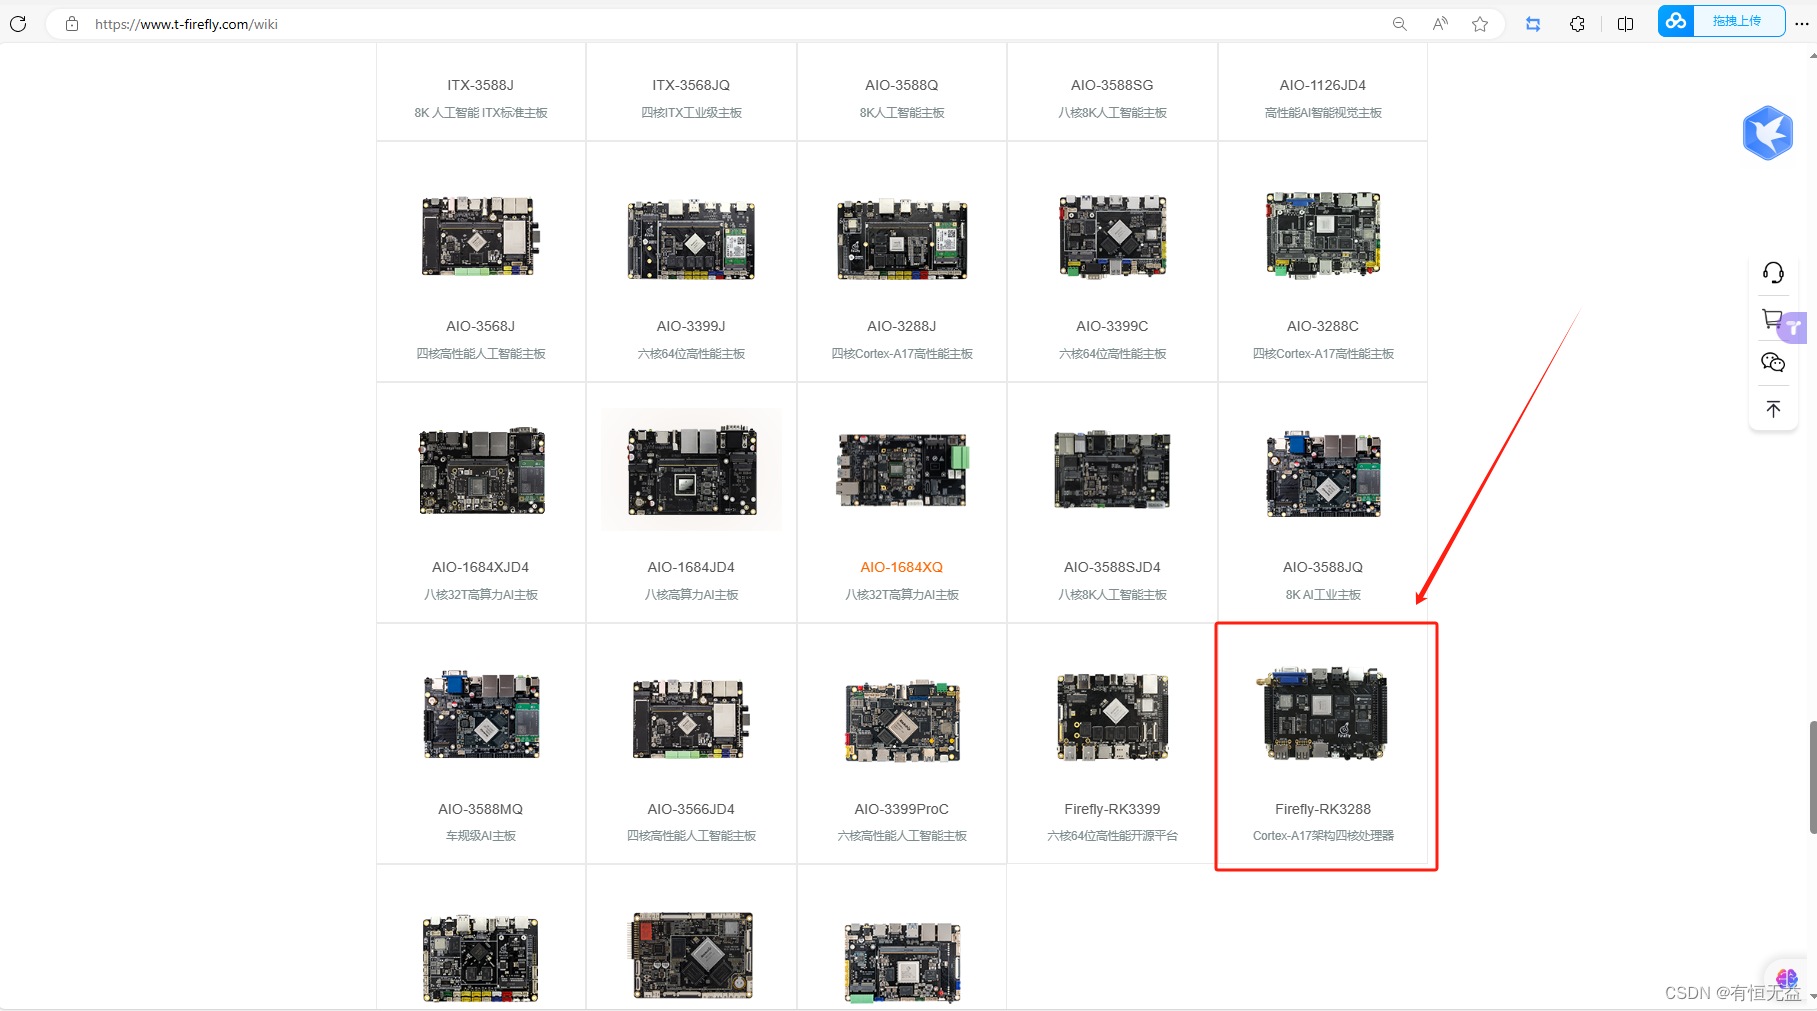Open the AIO-3588SG board link

point(1112,85)
